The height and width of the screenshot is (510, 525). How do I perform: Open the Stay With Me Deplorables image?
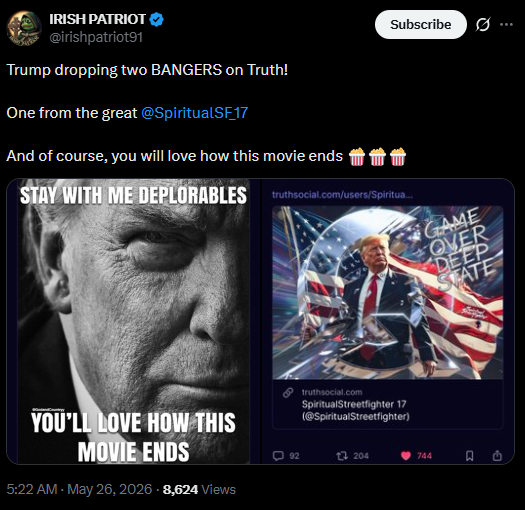coord(134,321)
